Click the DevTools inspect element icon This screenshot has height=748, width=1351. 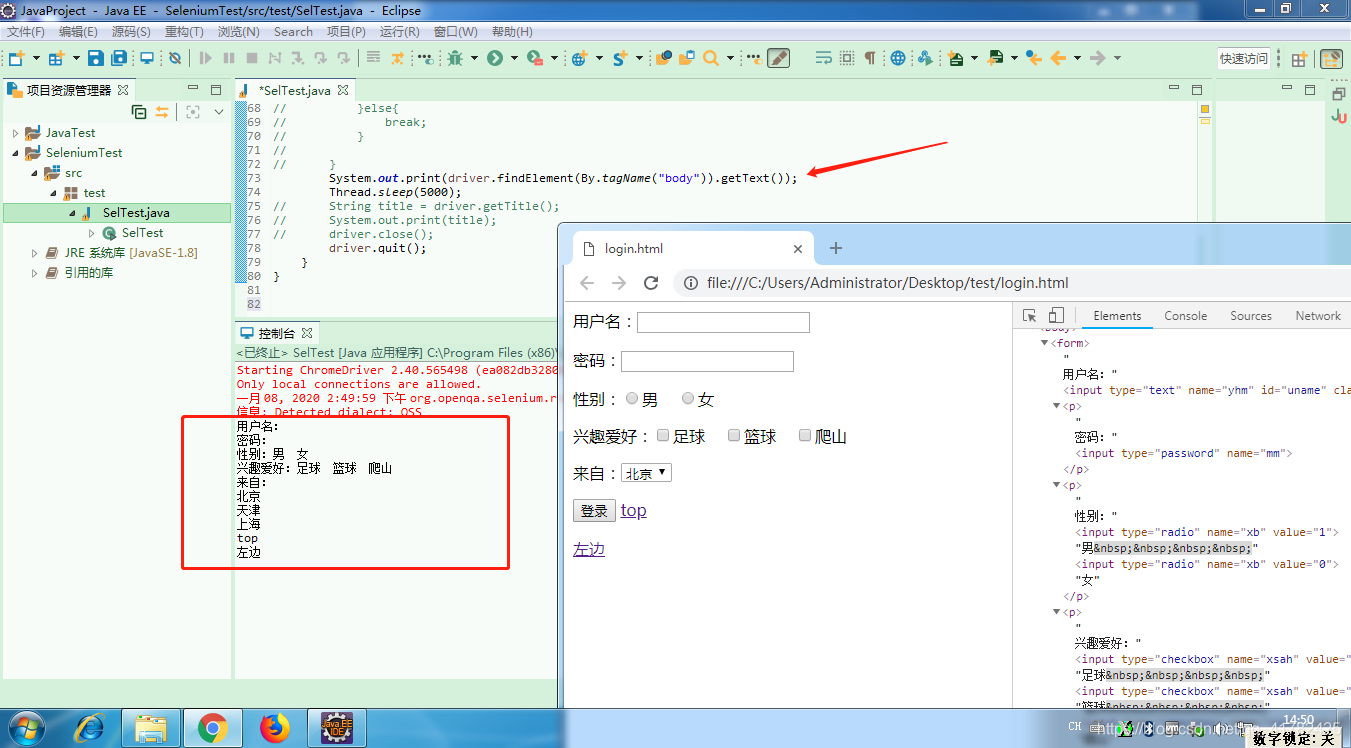coord(1030,316)
